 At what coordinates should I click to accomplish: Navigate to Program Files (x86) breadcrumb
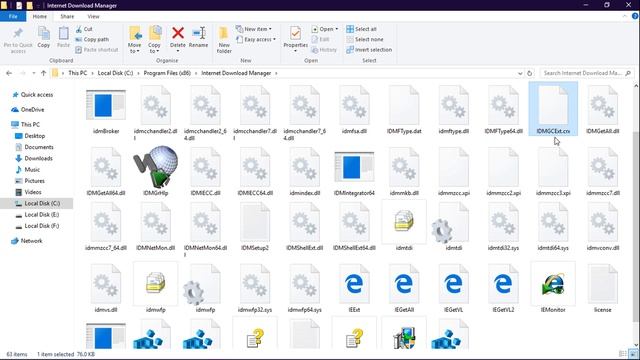point(167,73)
